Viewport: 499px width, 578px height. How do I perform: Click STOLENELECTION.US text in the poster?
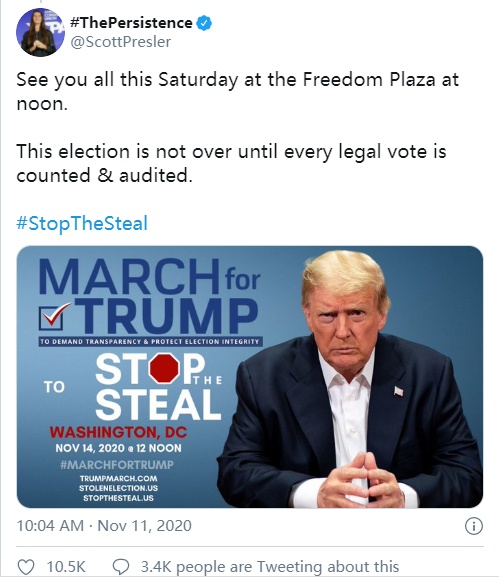coord(118,488)
